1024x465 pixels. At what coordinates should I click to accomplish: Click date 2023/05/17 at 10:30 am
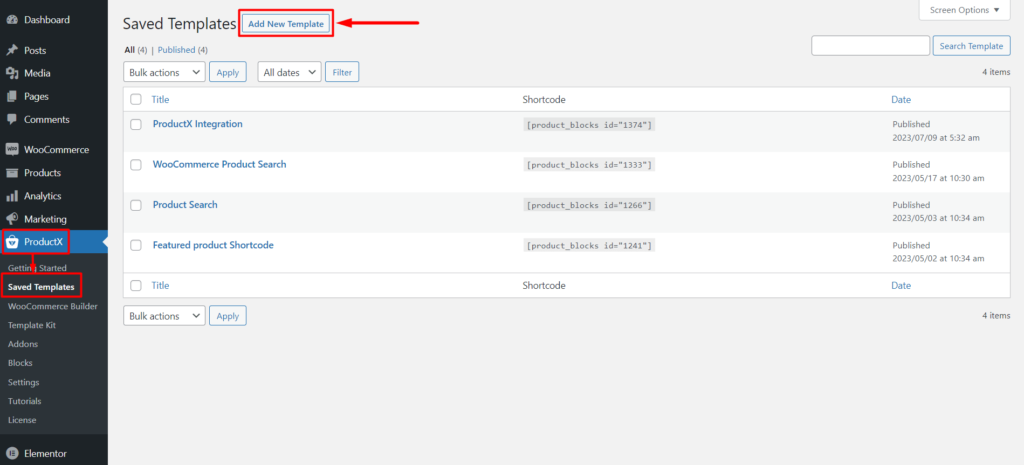(938, 178)
